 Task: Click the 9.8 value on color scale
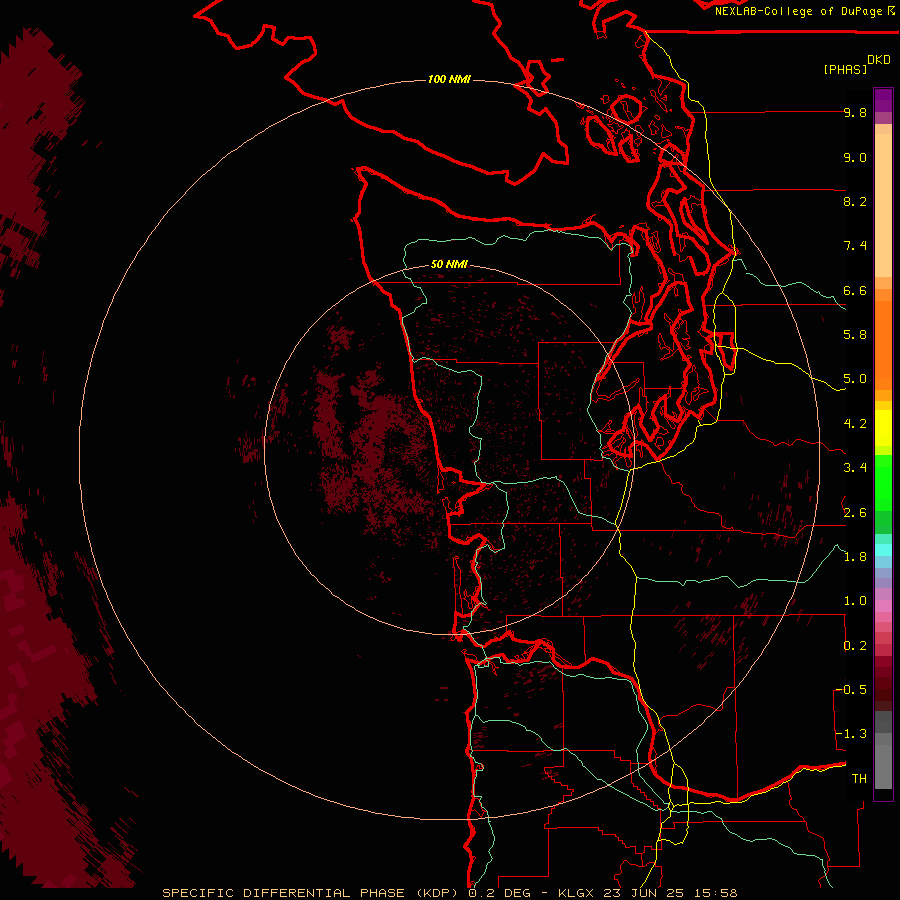(x=855, y=112)
